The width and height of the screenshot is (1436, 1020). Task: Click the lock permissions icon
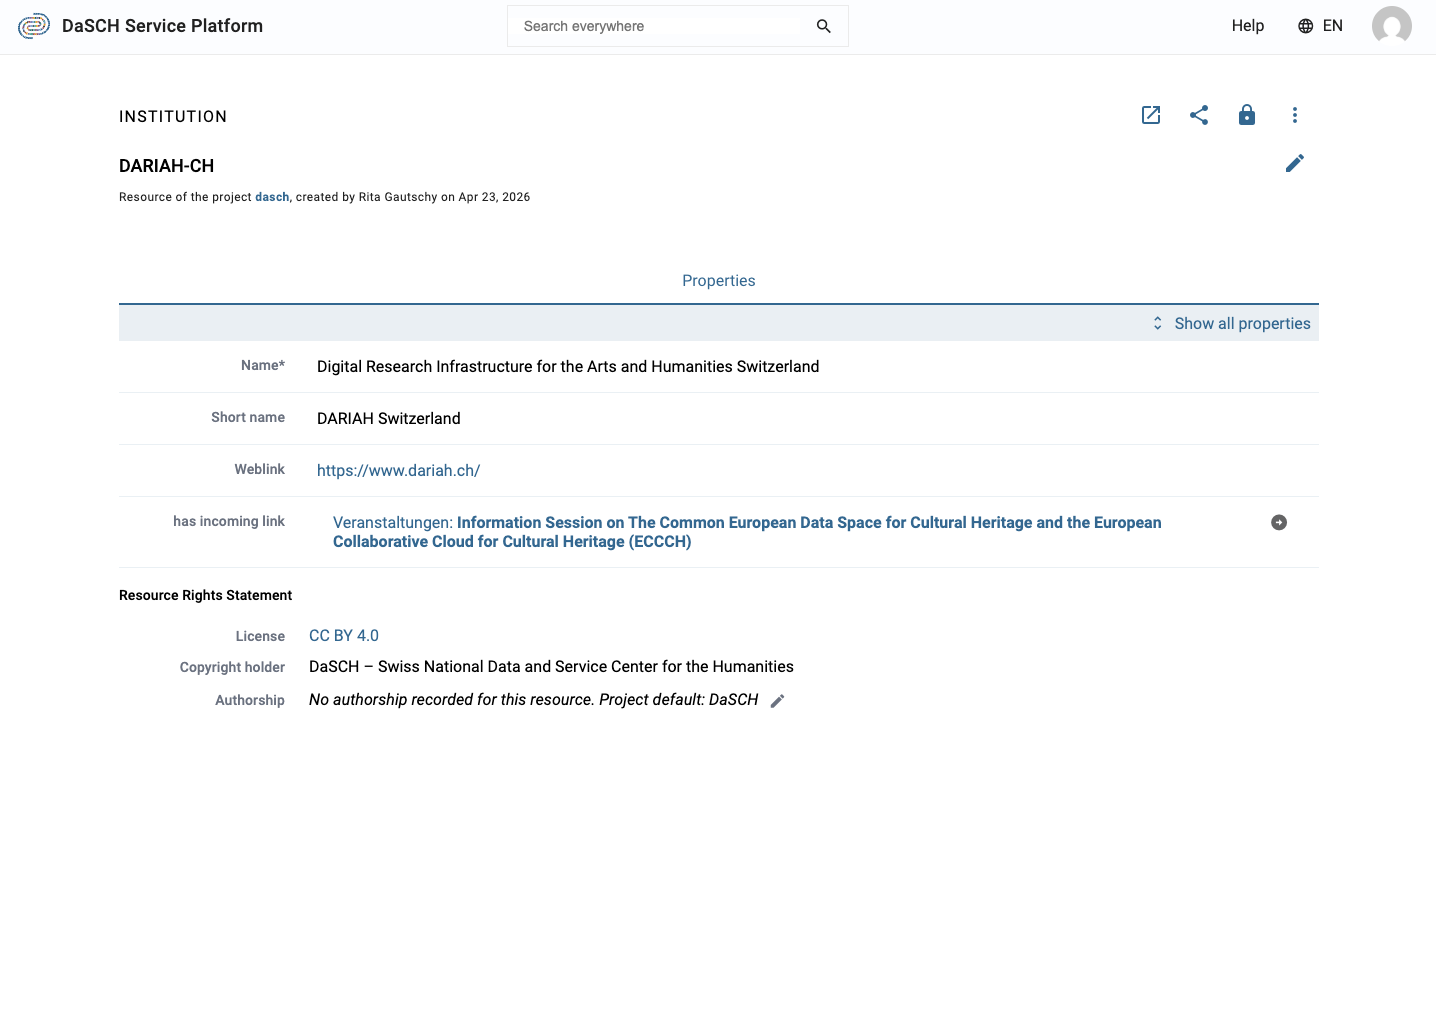pyautogui.click(x=1247, y=115)
